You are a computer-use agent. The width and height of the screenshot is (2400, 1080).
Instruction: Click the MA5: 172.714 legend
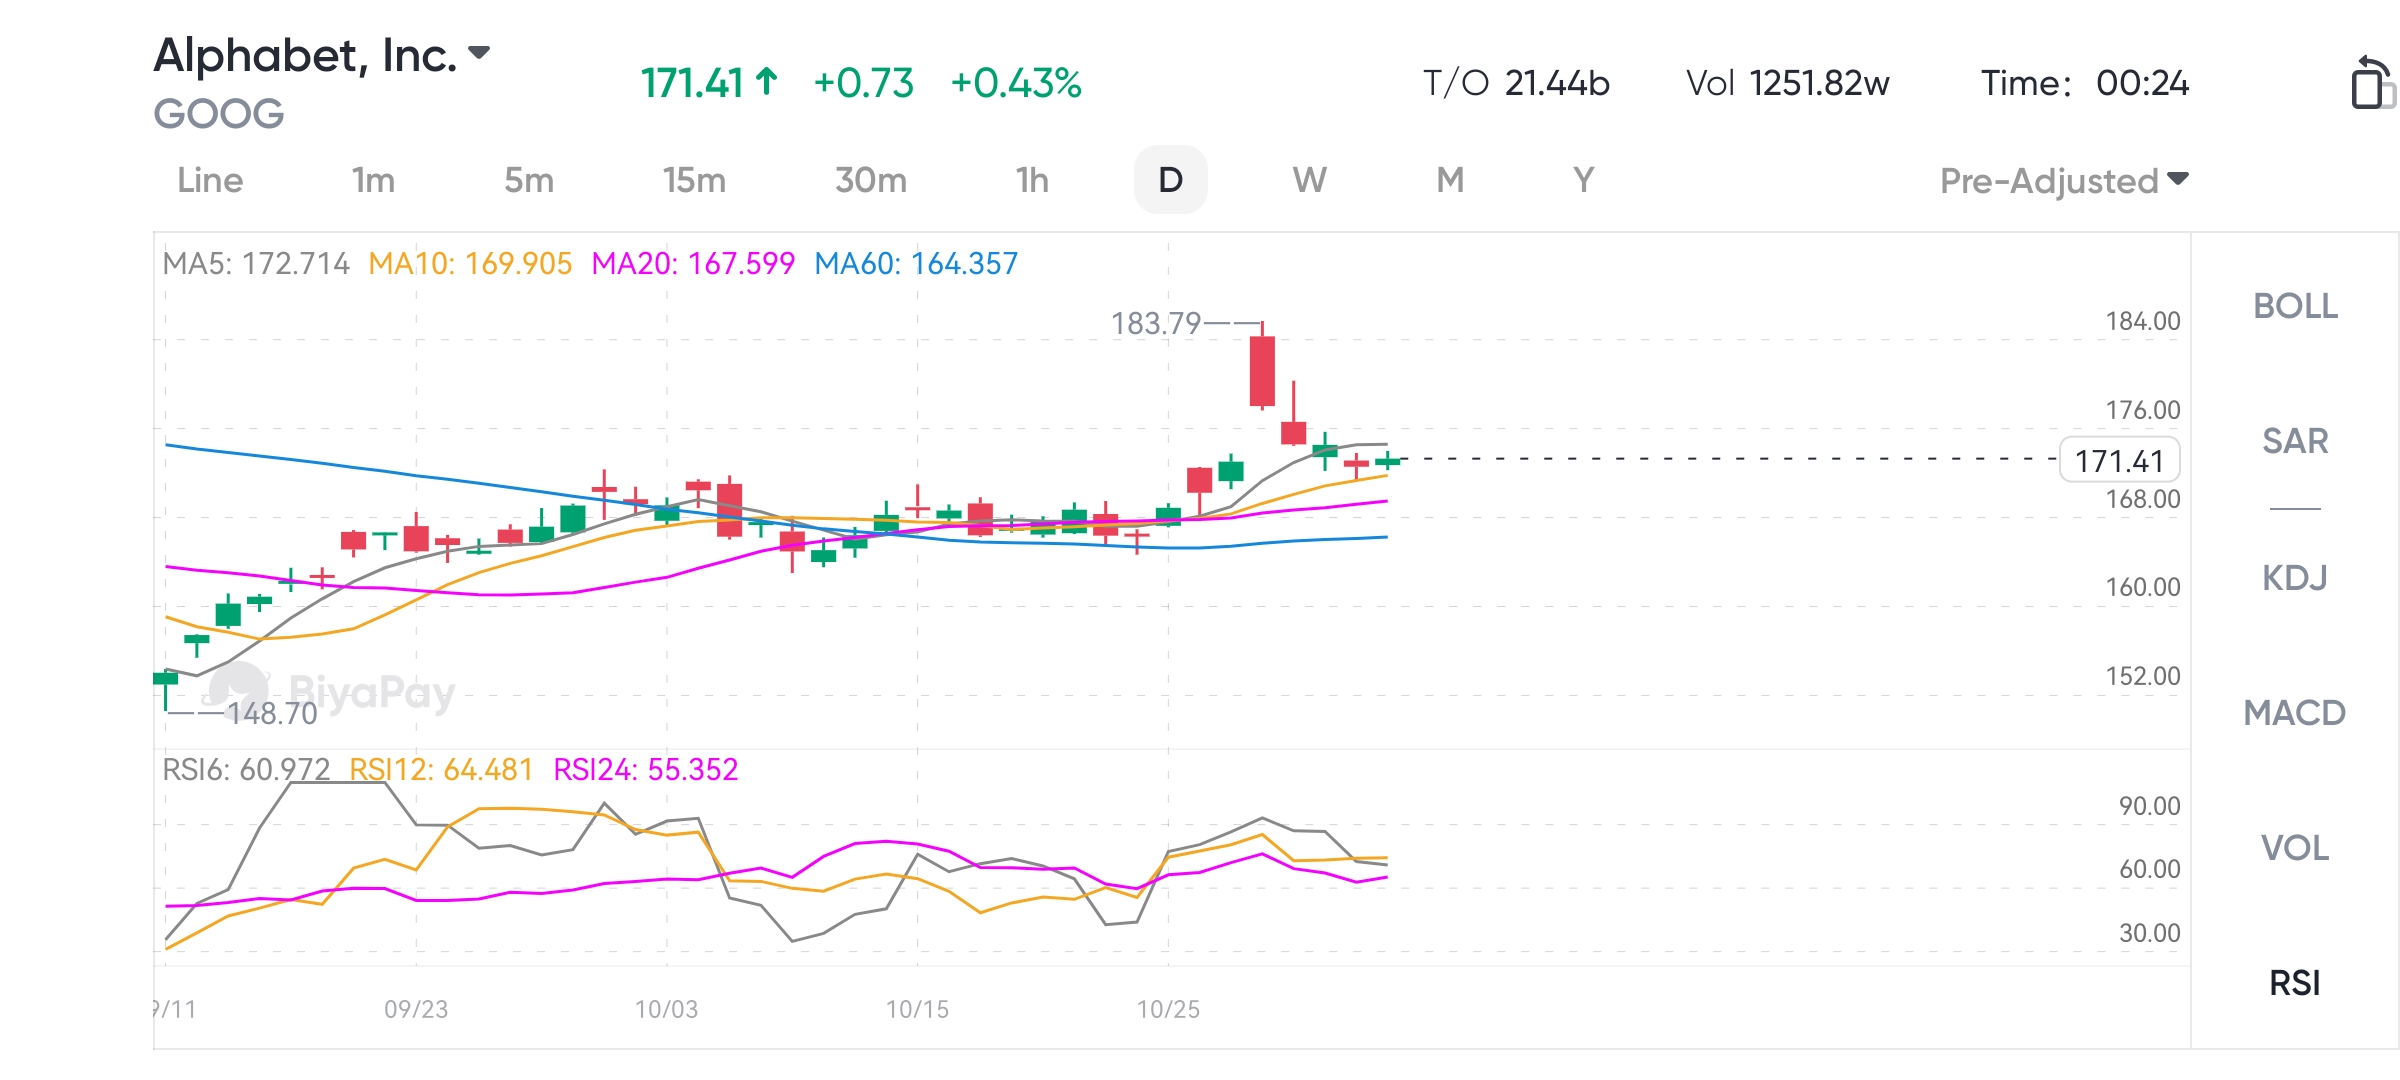pos(256,264)
